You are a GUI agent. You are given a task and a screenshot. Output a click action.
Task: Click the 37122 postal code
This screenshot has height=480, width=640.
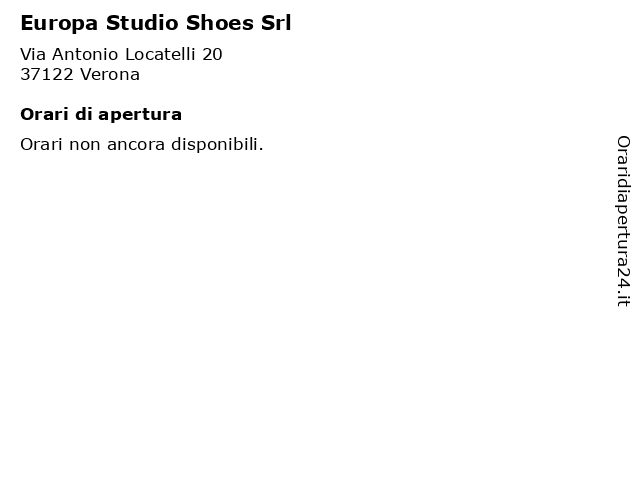[x=47, y=75]
